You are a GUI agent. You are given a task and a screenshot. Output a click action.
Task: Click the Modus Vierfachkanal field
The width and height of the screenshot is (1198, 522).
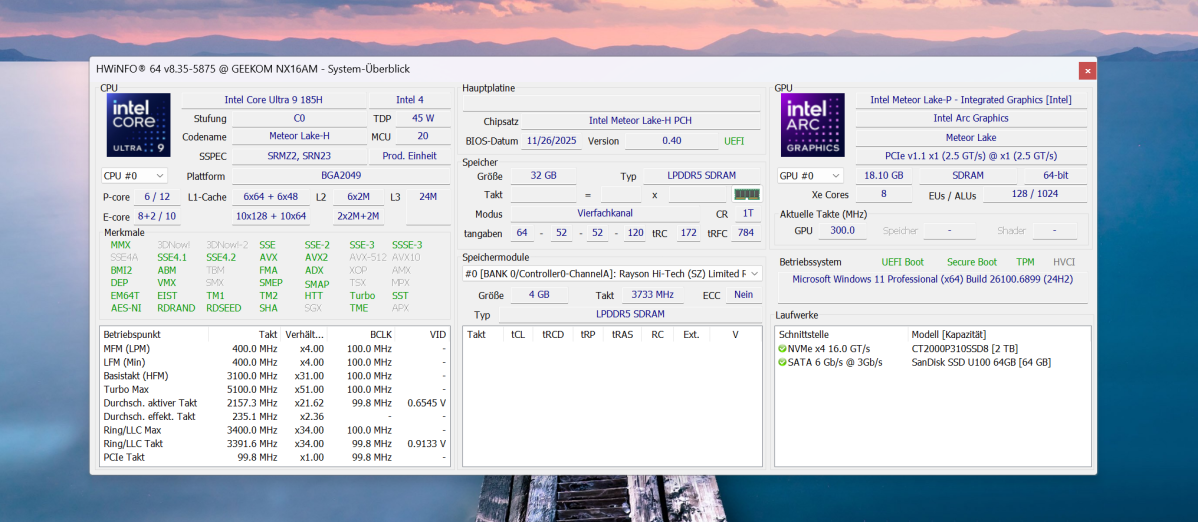(604, 214)
